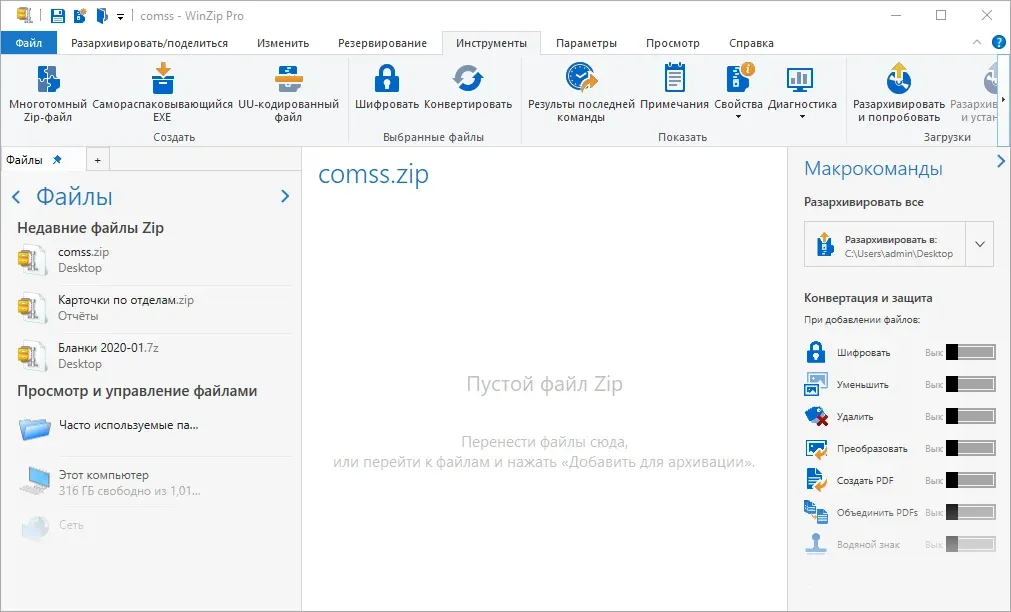Click the pin icon on Файлы tab
This screenshot has width=1011, height=612.
57,159
